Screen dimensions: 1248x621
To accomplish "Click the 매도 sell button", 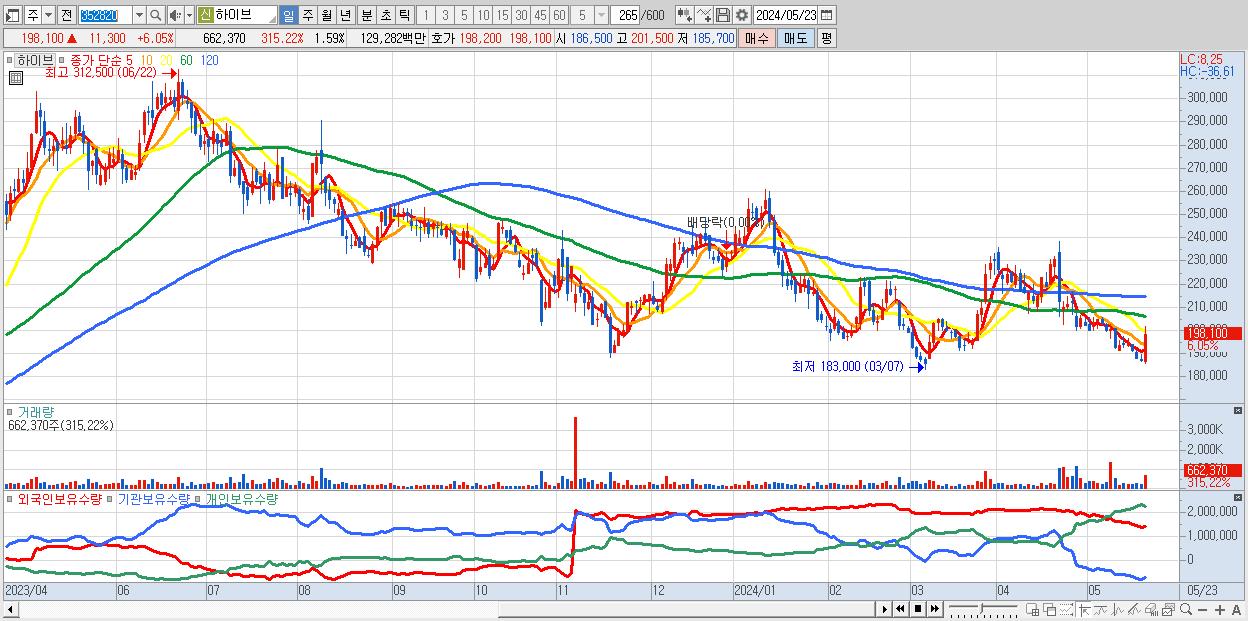I will [795, 38].
